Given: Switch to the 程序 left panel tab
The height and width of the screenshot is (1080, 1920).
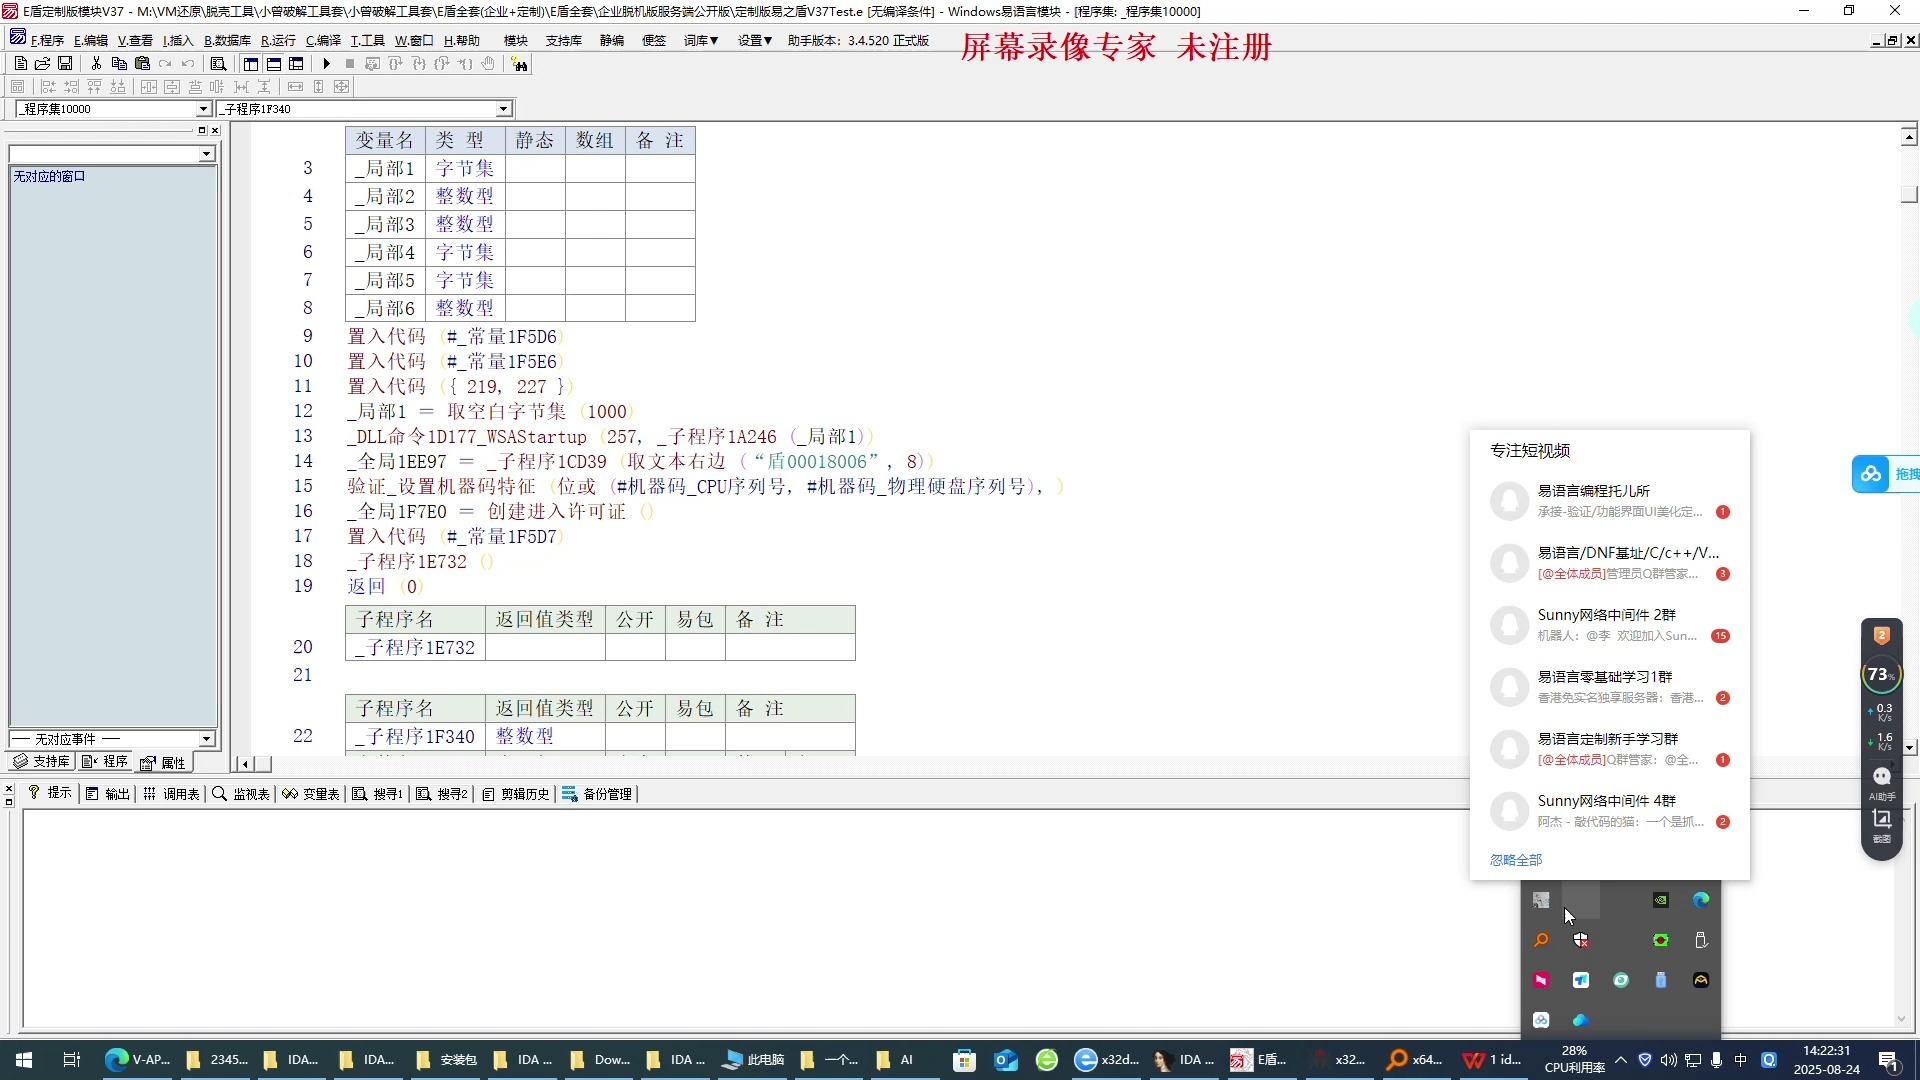Looking at the screenshot, I should tap(106, 761).
